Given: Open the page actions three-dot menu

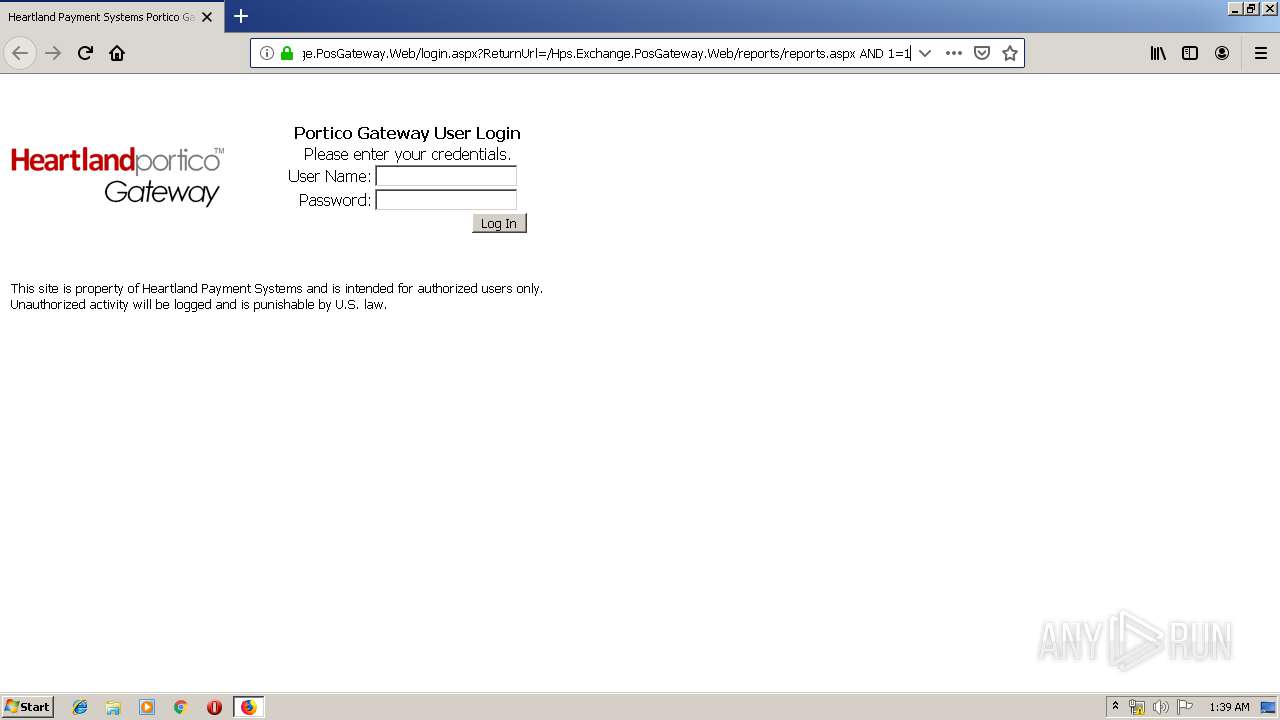Looking at the screenshot, I should click(954, 53).
